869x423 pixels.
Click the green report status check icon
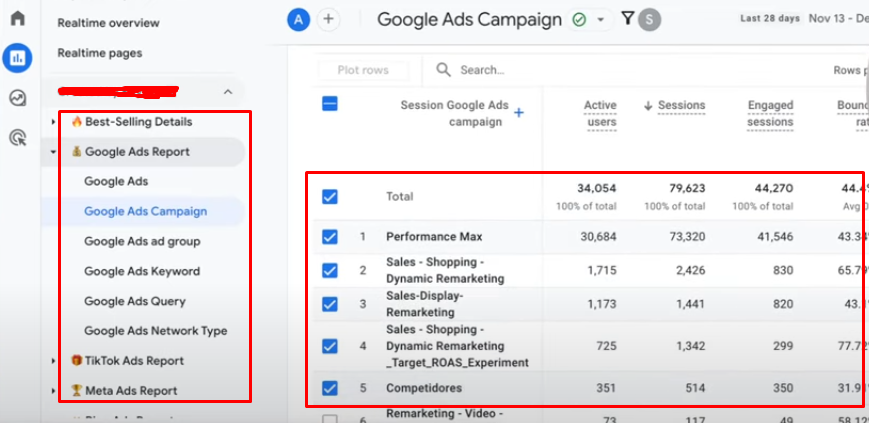(x=579, y=19)
